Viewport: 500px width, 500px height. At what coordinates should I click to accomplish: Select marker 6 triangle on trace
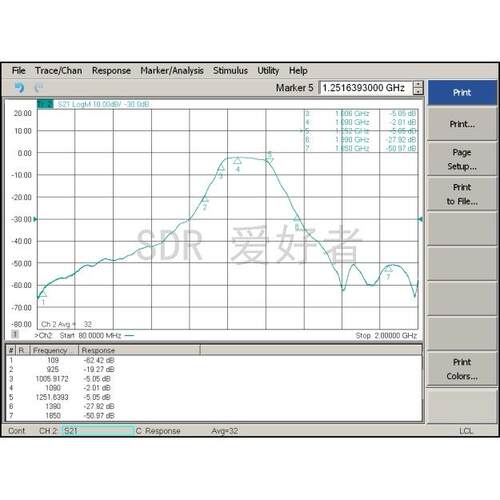tap(296, 219)
